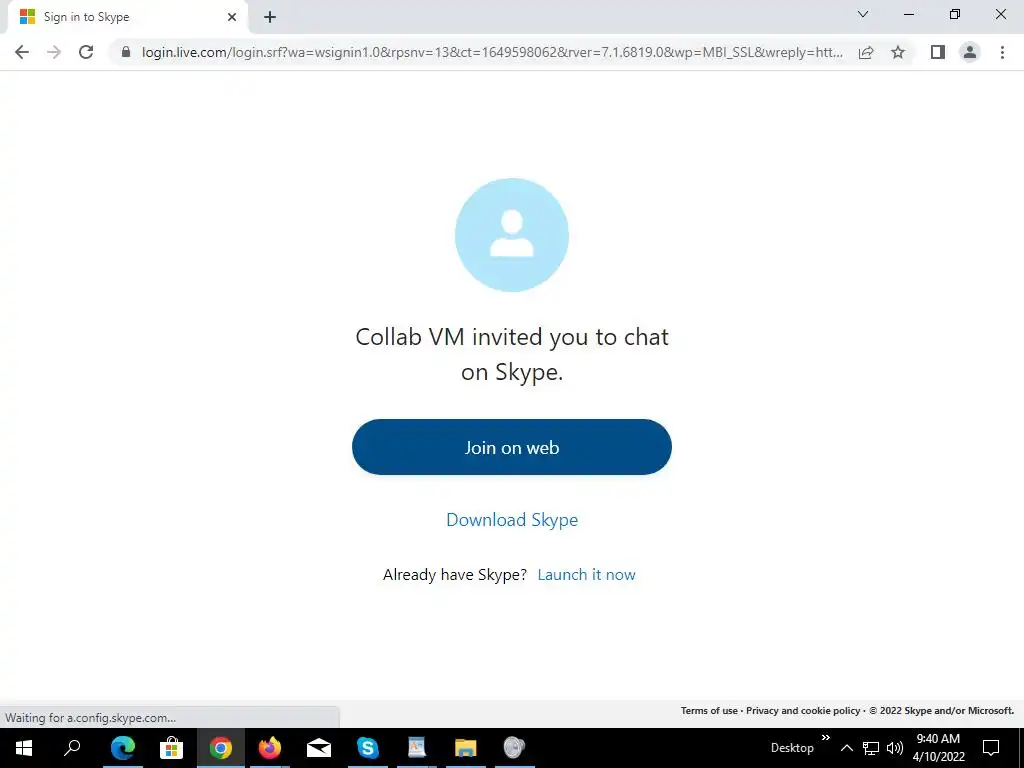Open the Skype app in taskbar

(x=368, y=748)
